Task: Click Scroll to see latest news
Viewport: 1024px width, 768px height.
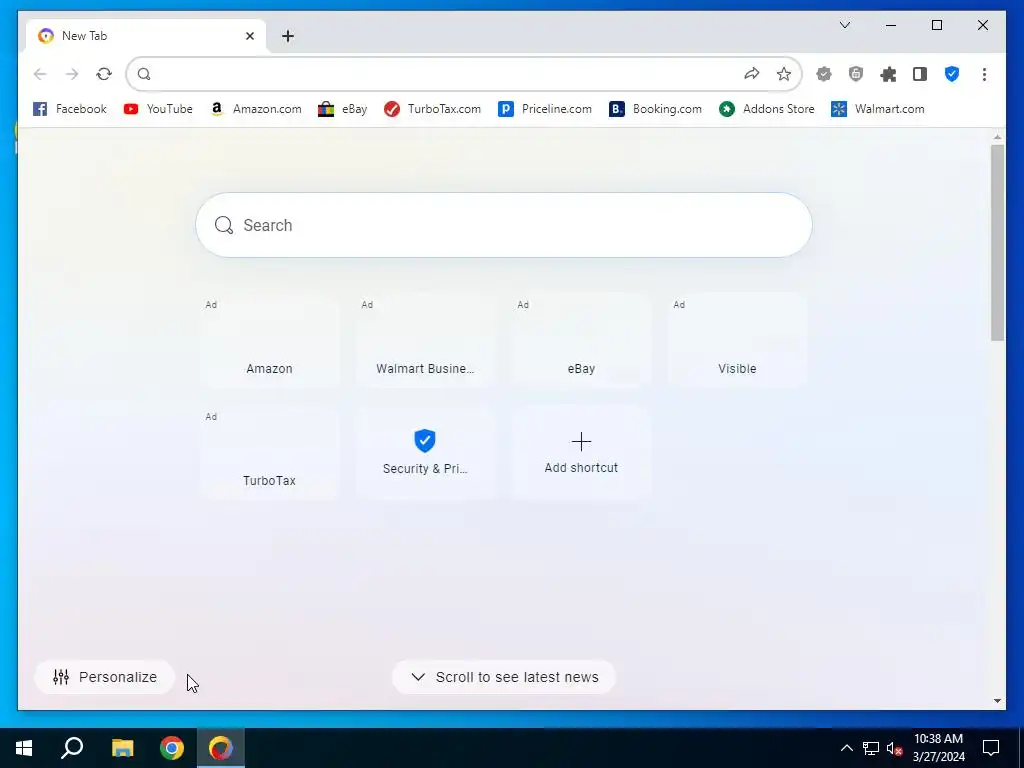Action: point(504,677)
